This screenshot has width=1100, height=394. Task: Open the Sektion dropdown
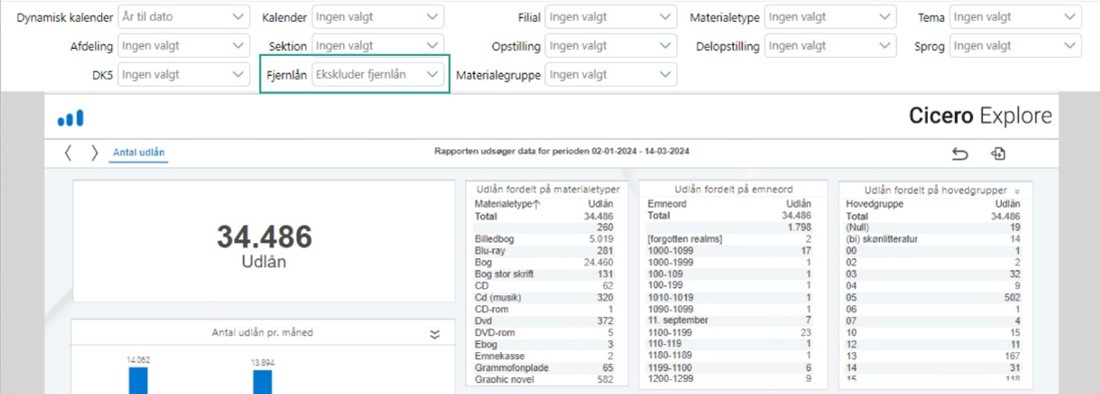point(377,46)
